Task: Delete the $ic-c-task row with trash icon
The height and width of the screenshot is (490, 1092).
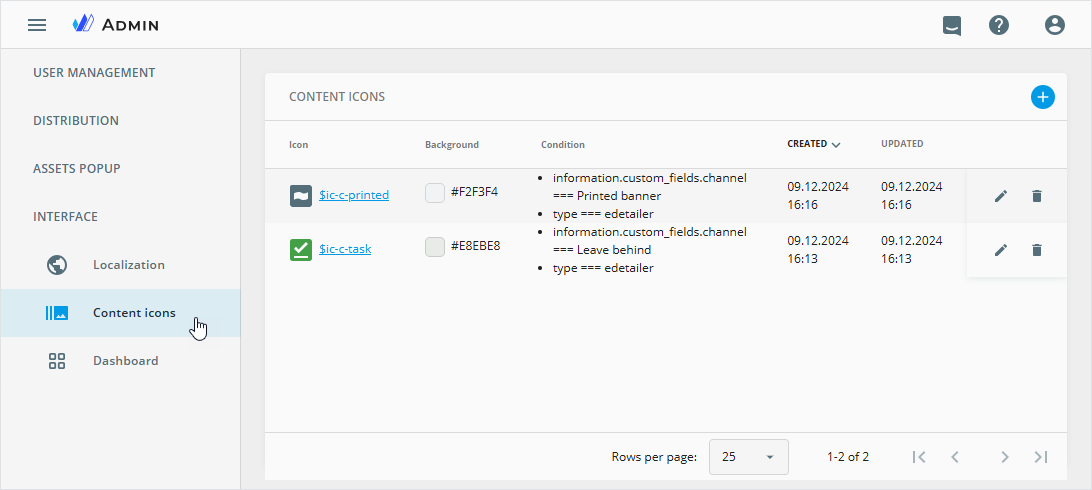Action: coord(1037,250)
